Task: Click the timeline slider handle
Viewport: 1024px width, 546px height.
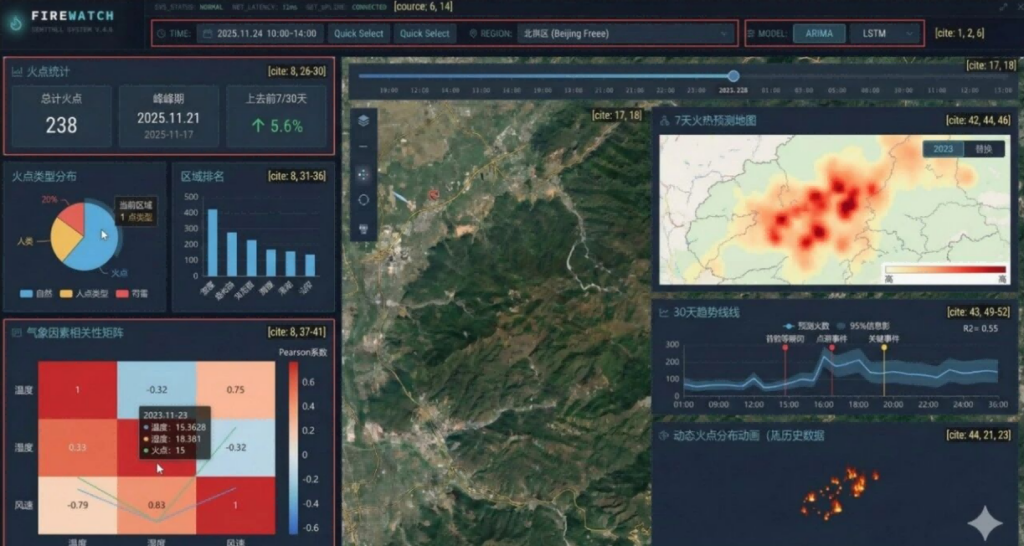Action: click(x=733, y=76)
